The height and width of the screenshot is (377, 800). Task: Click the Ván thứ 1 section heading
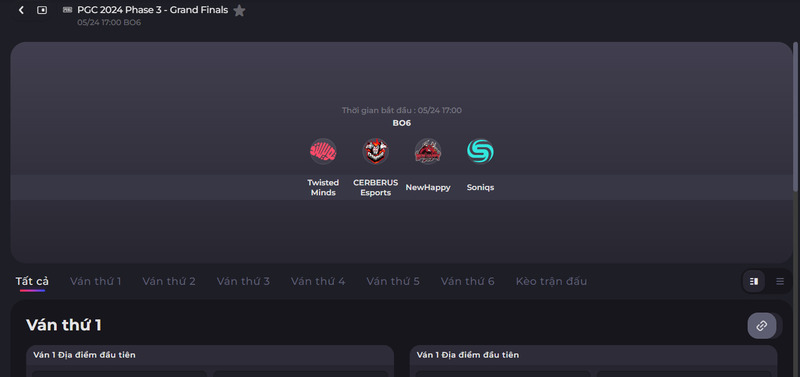pos(64,325)
